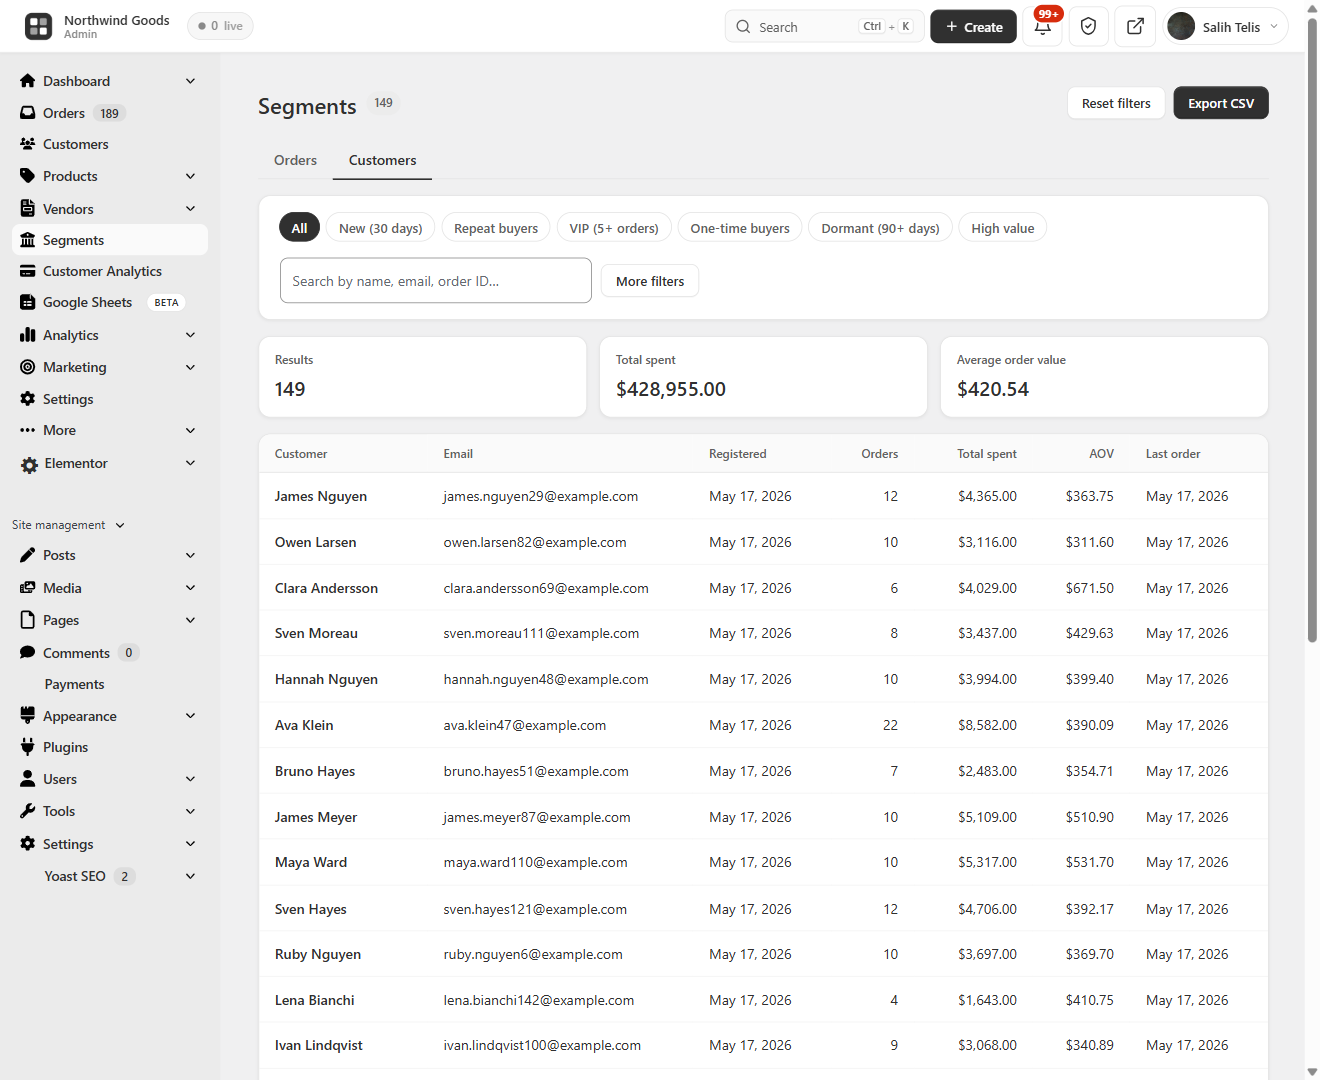
Task: Click the shield security icon
Action: click(1089, 26)
